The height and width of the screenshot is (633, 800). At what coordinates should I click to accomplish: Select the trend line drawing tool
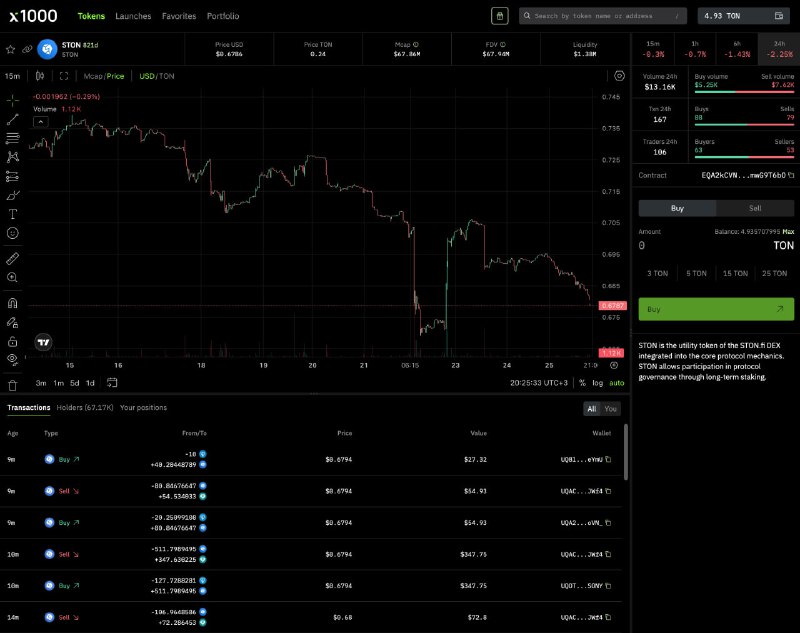(12, 119)
